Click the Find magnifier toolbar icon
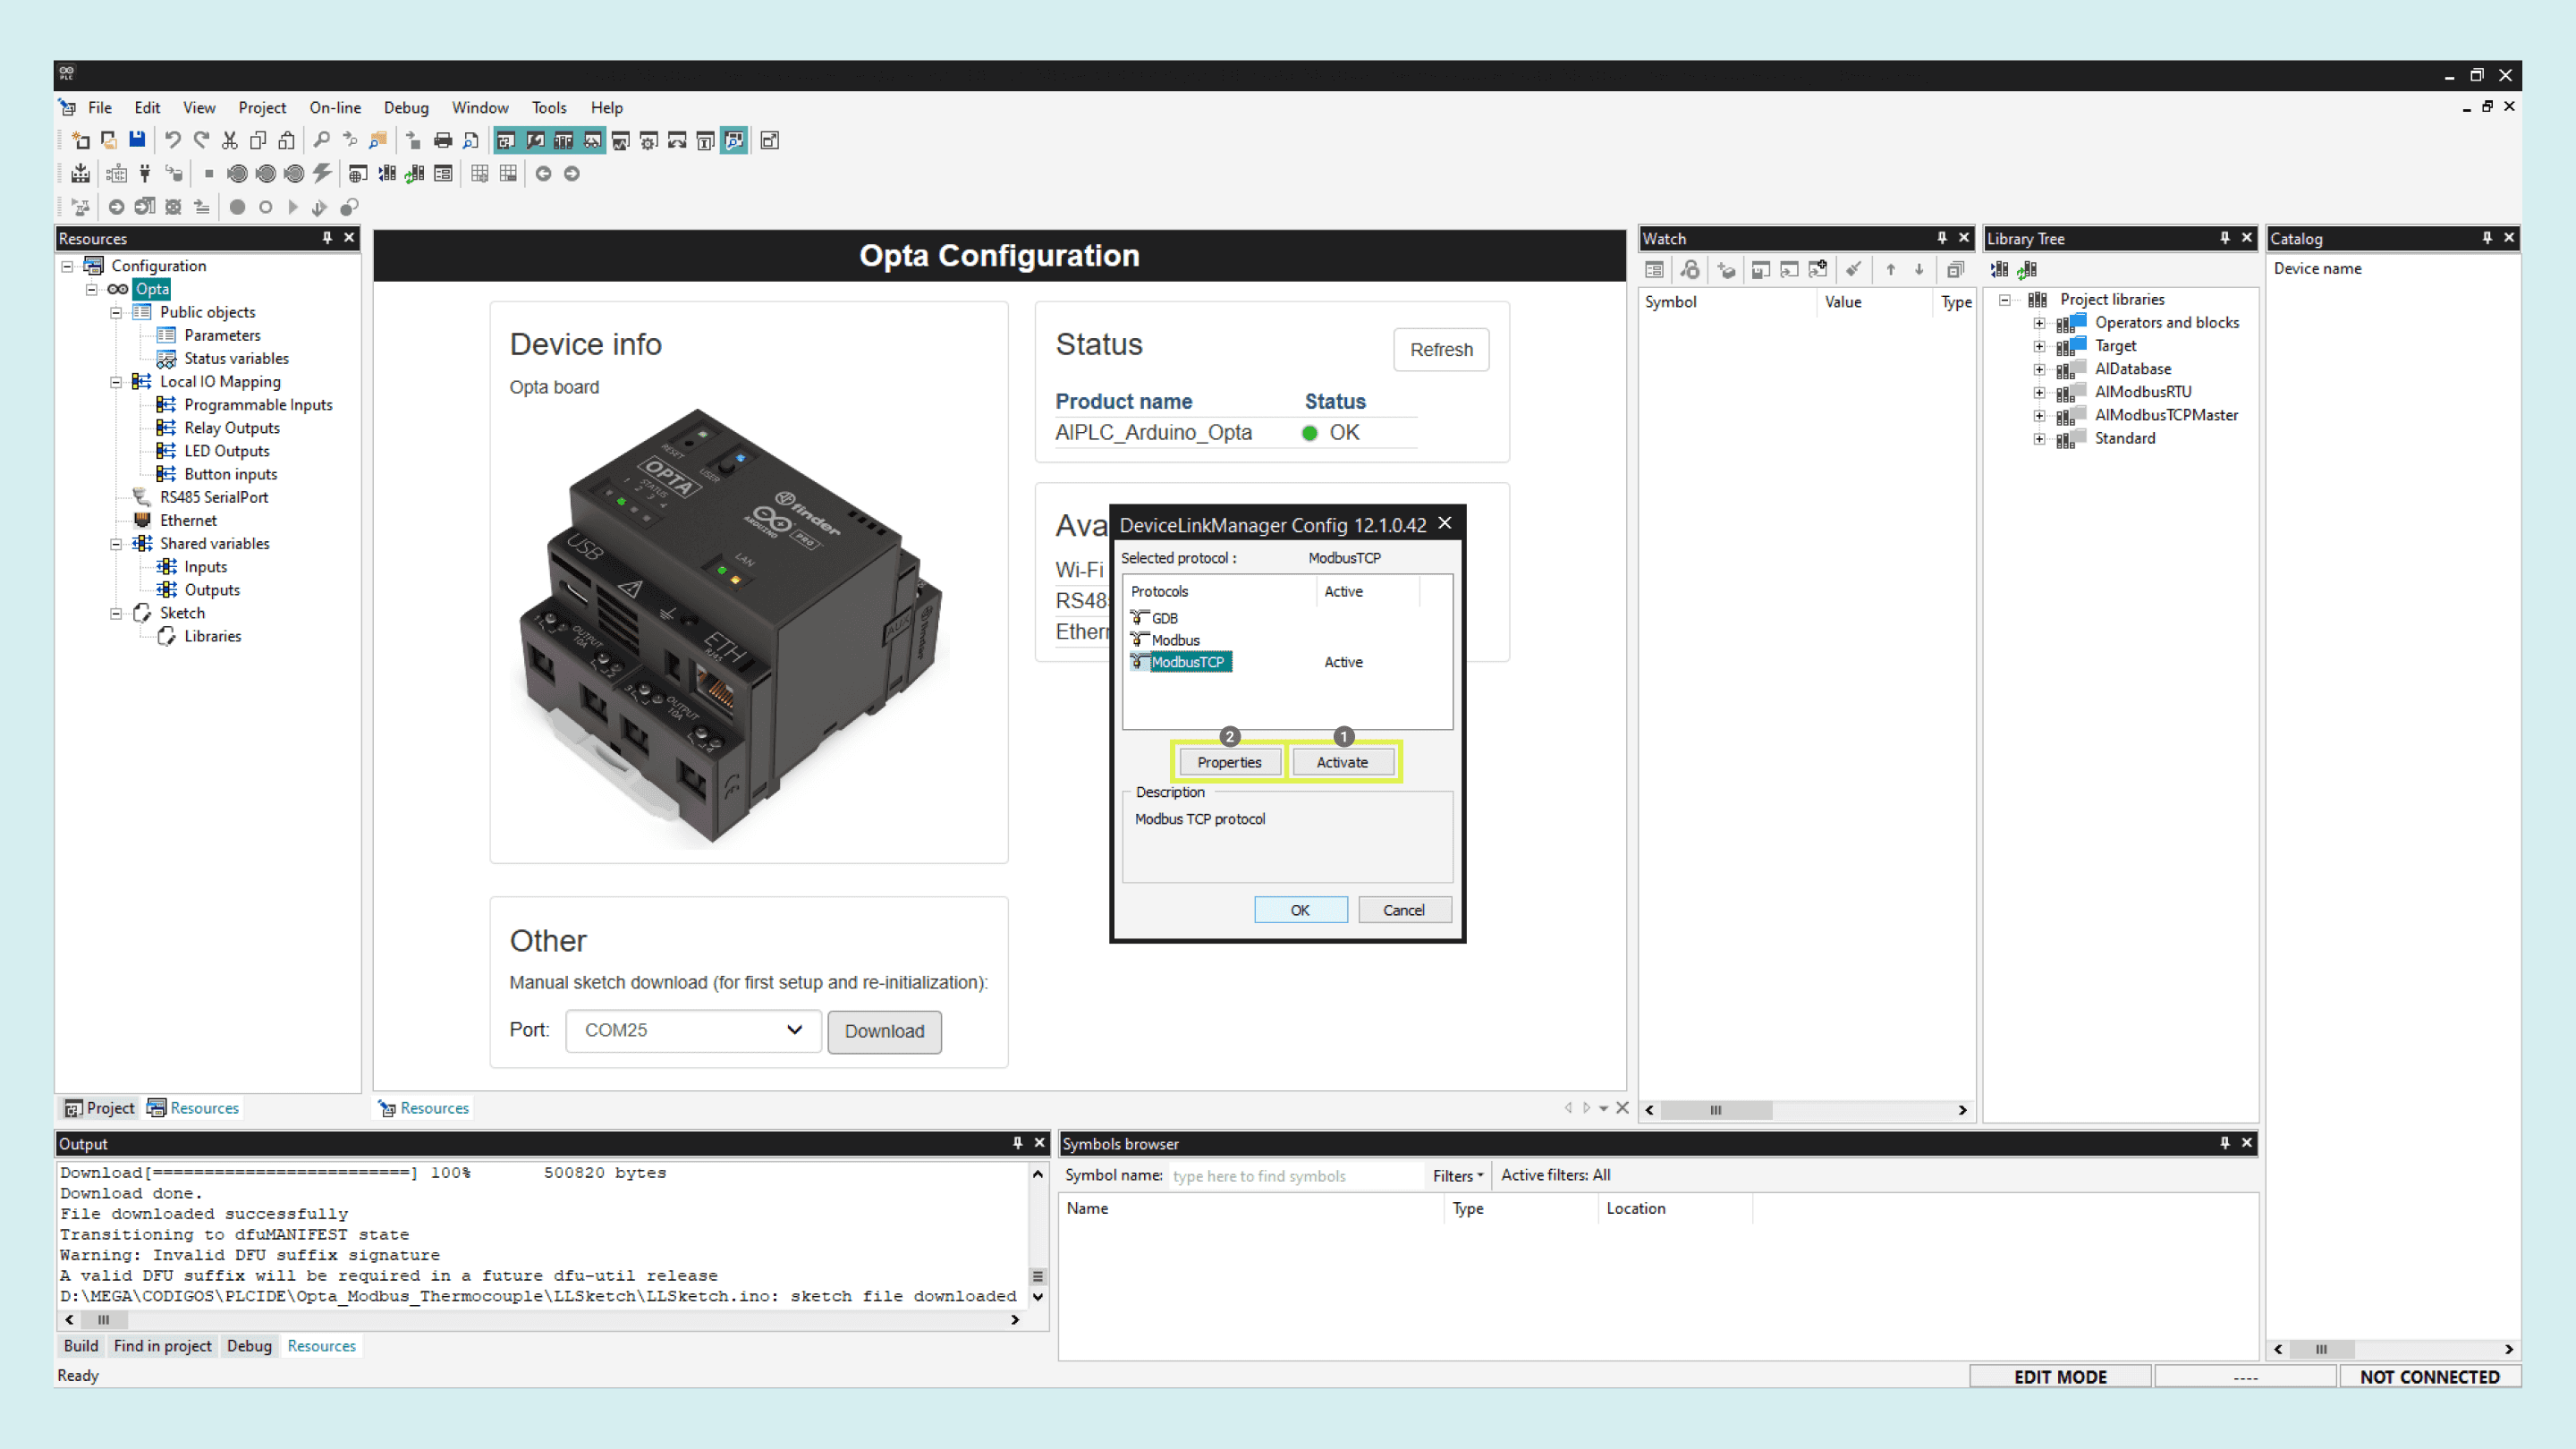Image resolution: width=2576 pixels, height=1449 pixels. coord(321,140)
